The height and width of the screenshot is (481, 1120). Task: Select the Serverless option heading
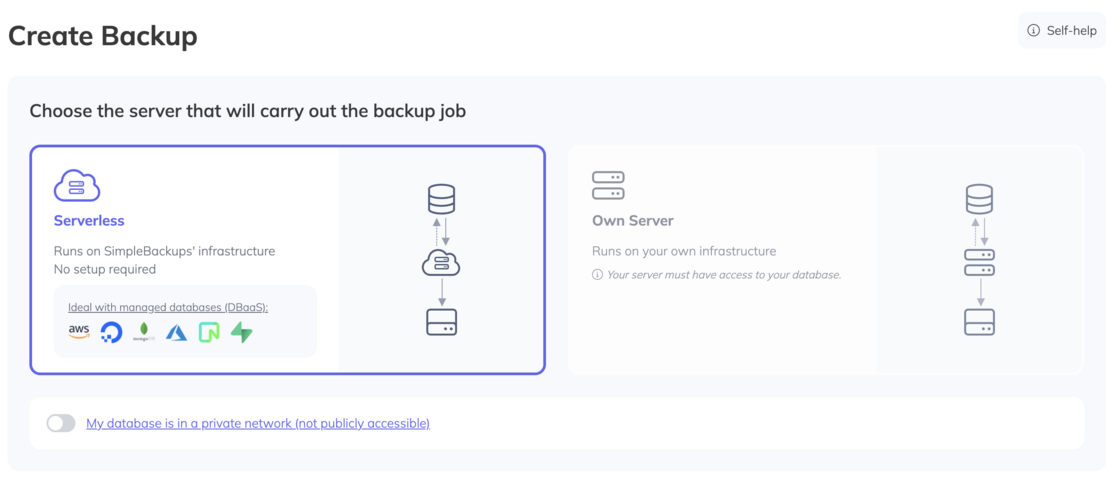pyautogui.click(x=89, y=221)
